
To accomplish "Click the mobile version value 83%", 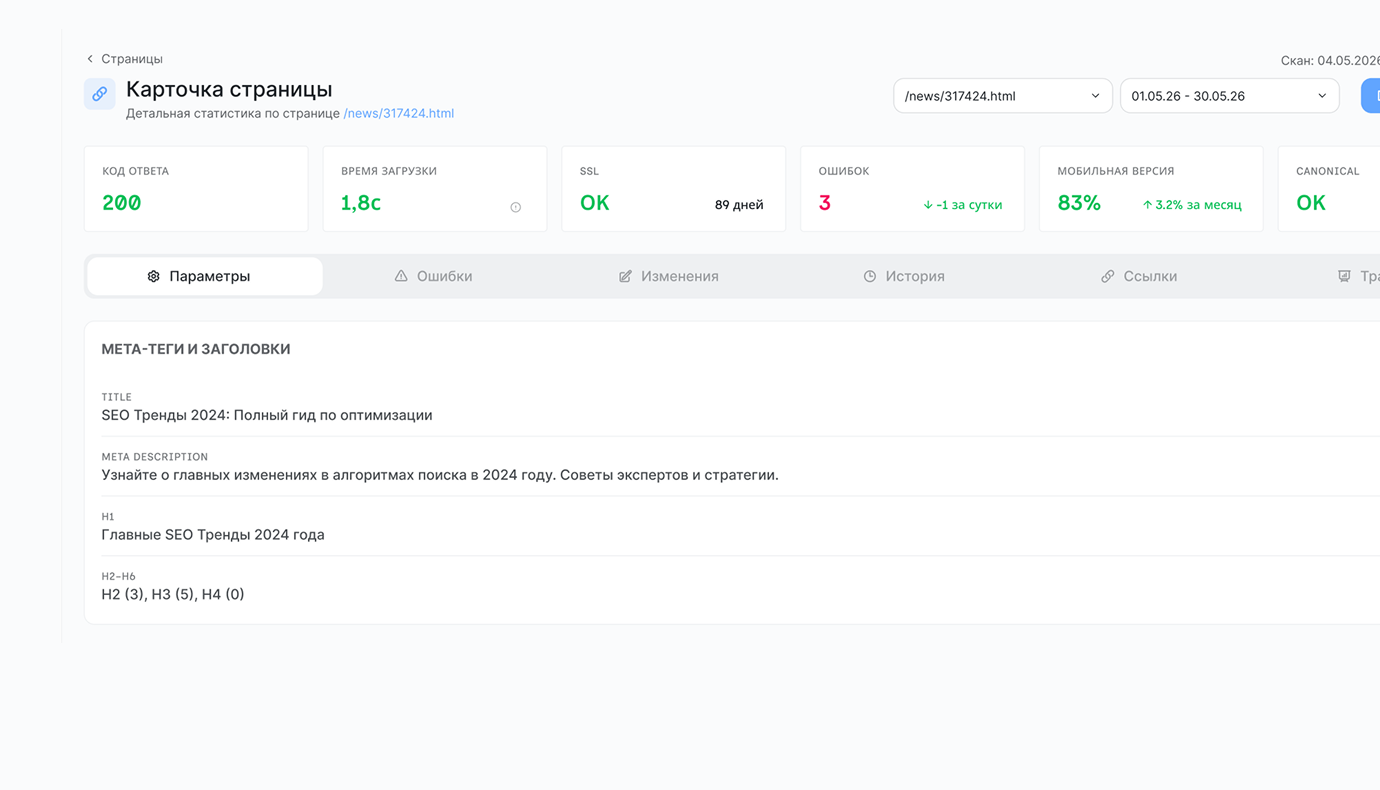I will (x=1079, y=203).
